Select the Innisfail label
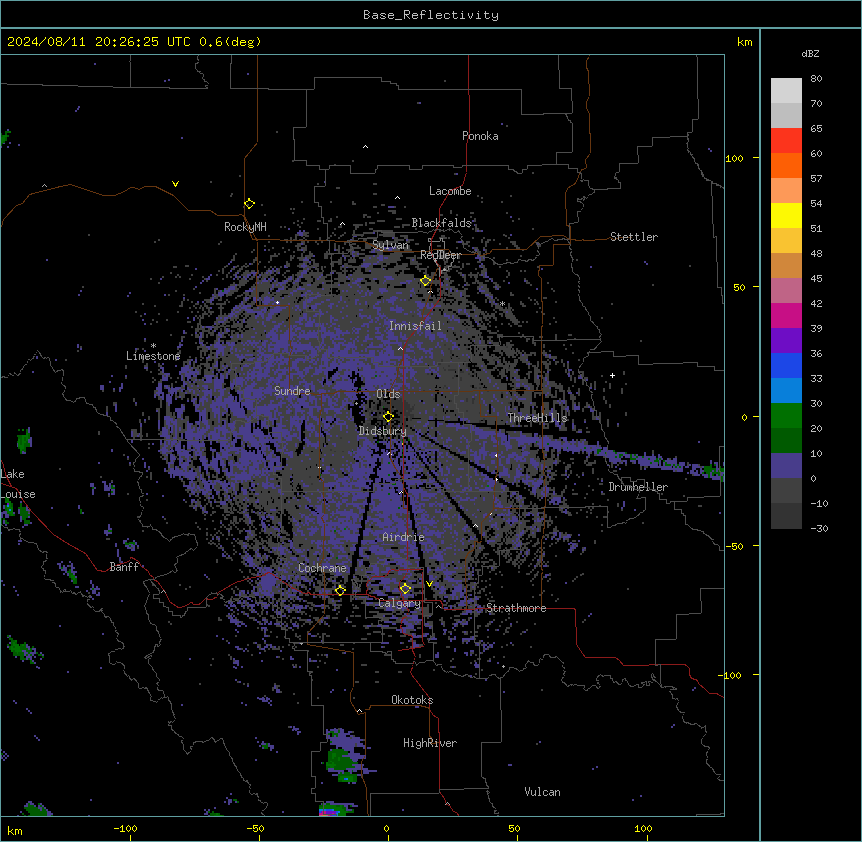 [x=415, y=326]
